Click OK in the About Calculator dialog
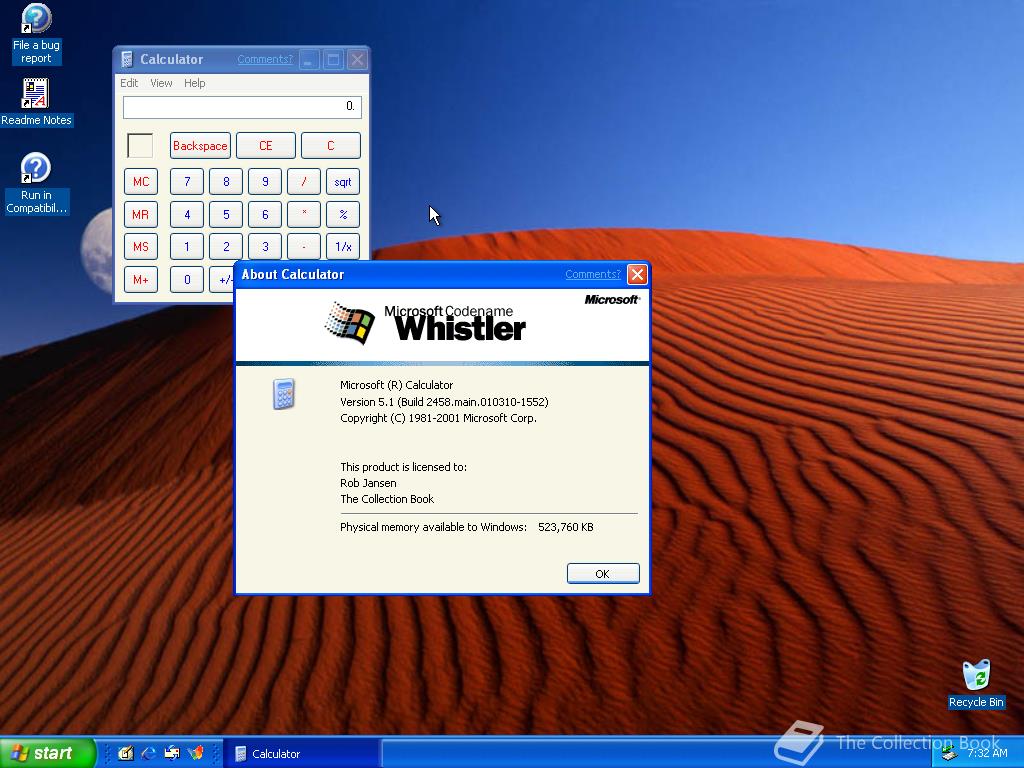1024x768 pixels. 603,573
